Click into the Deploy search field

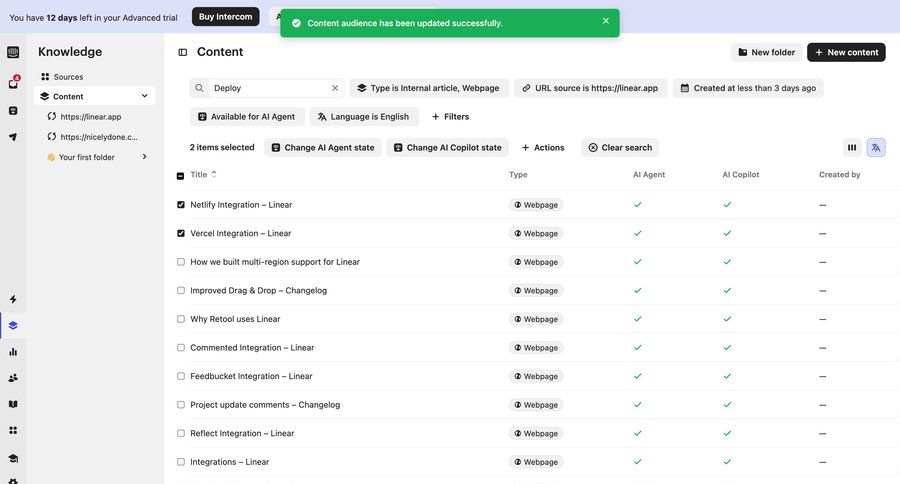267,88
